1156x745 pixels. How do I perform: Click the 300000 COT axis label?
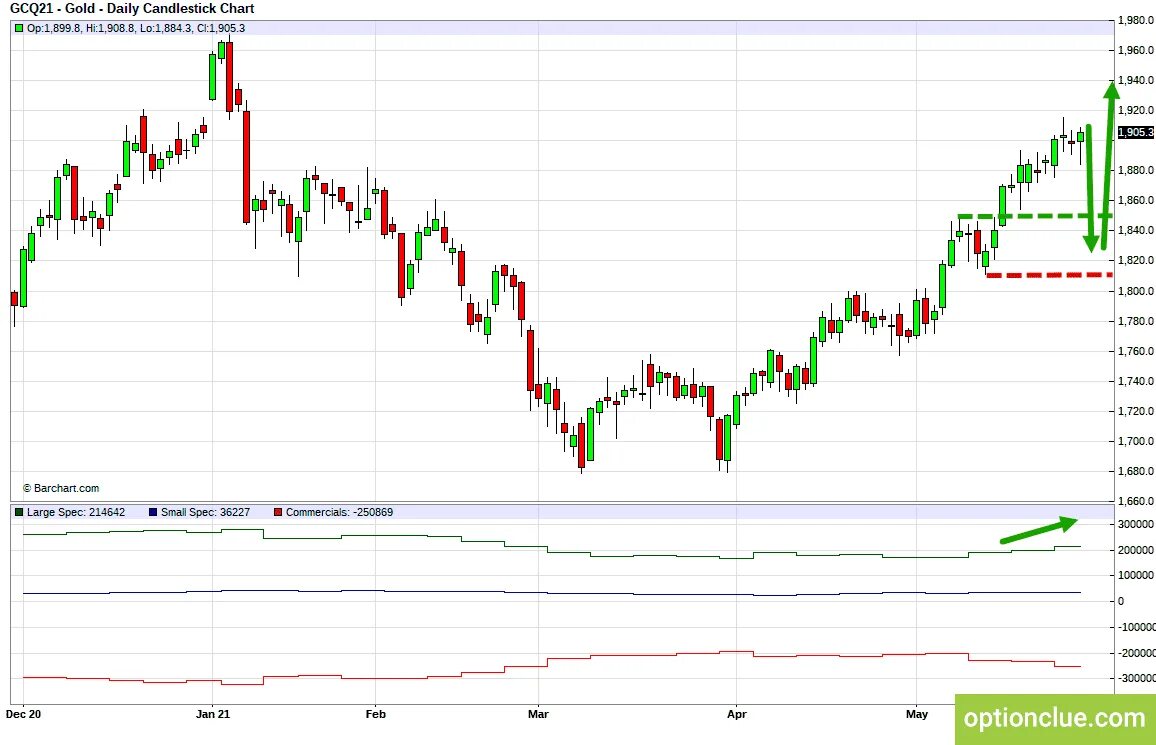coord(1136,525)
